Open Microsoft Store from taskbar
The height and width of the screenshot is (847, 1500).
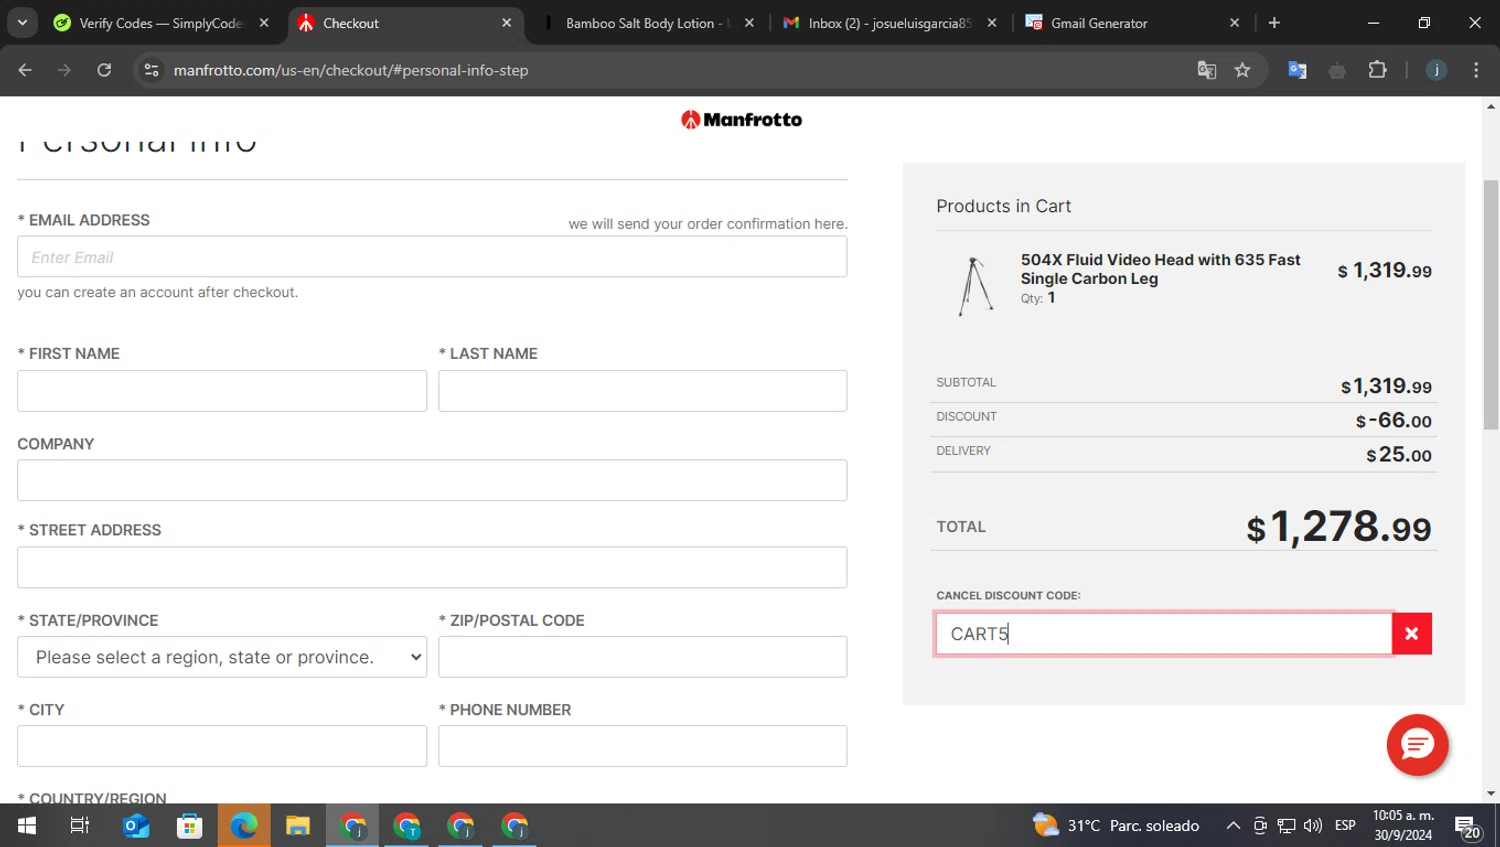click(190, 825)
